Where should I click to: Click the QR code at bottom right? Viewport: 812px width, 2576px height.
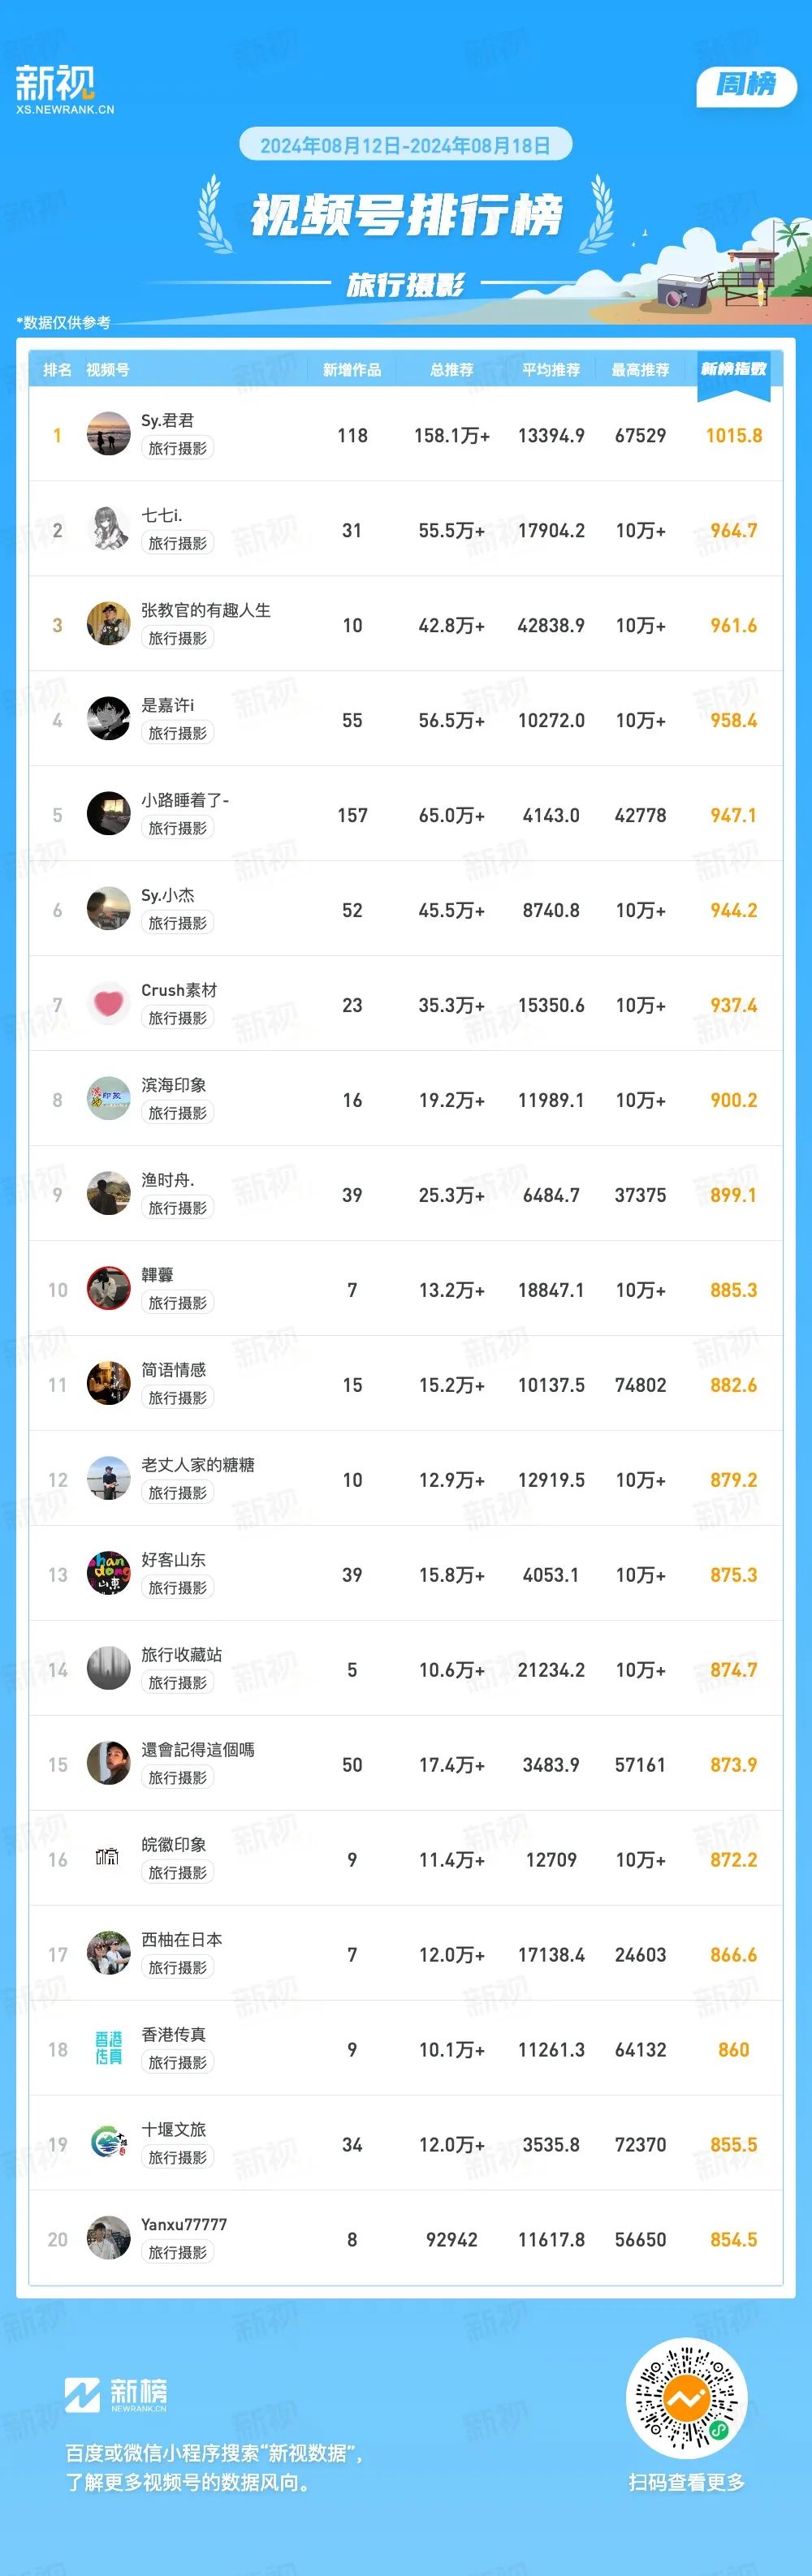pos(687,2398)
